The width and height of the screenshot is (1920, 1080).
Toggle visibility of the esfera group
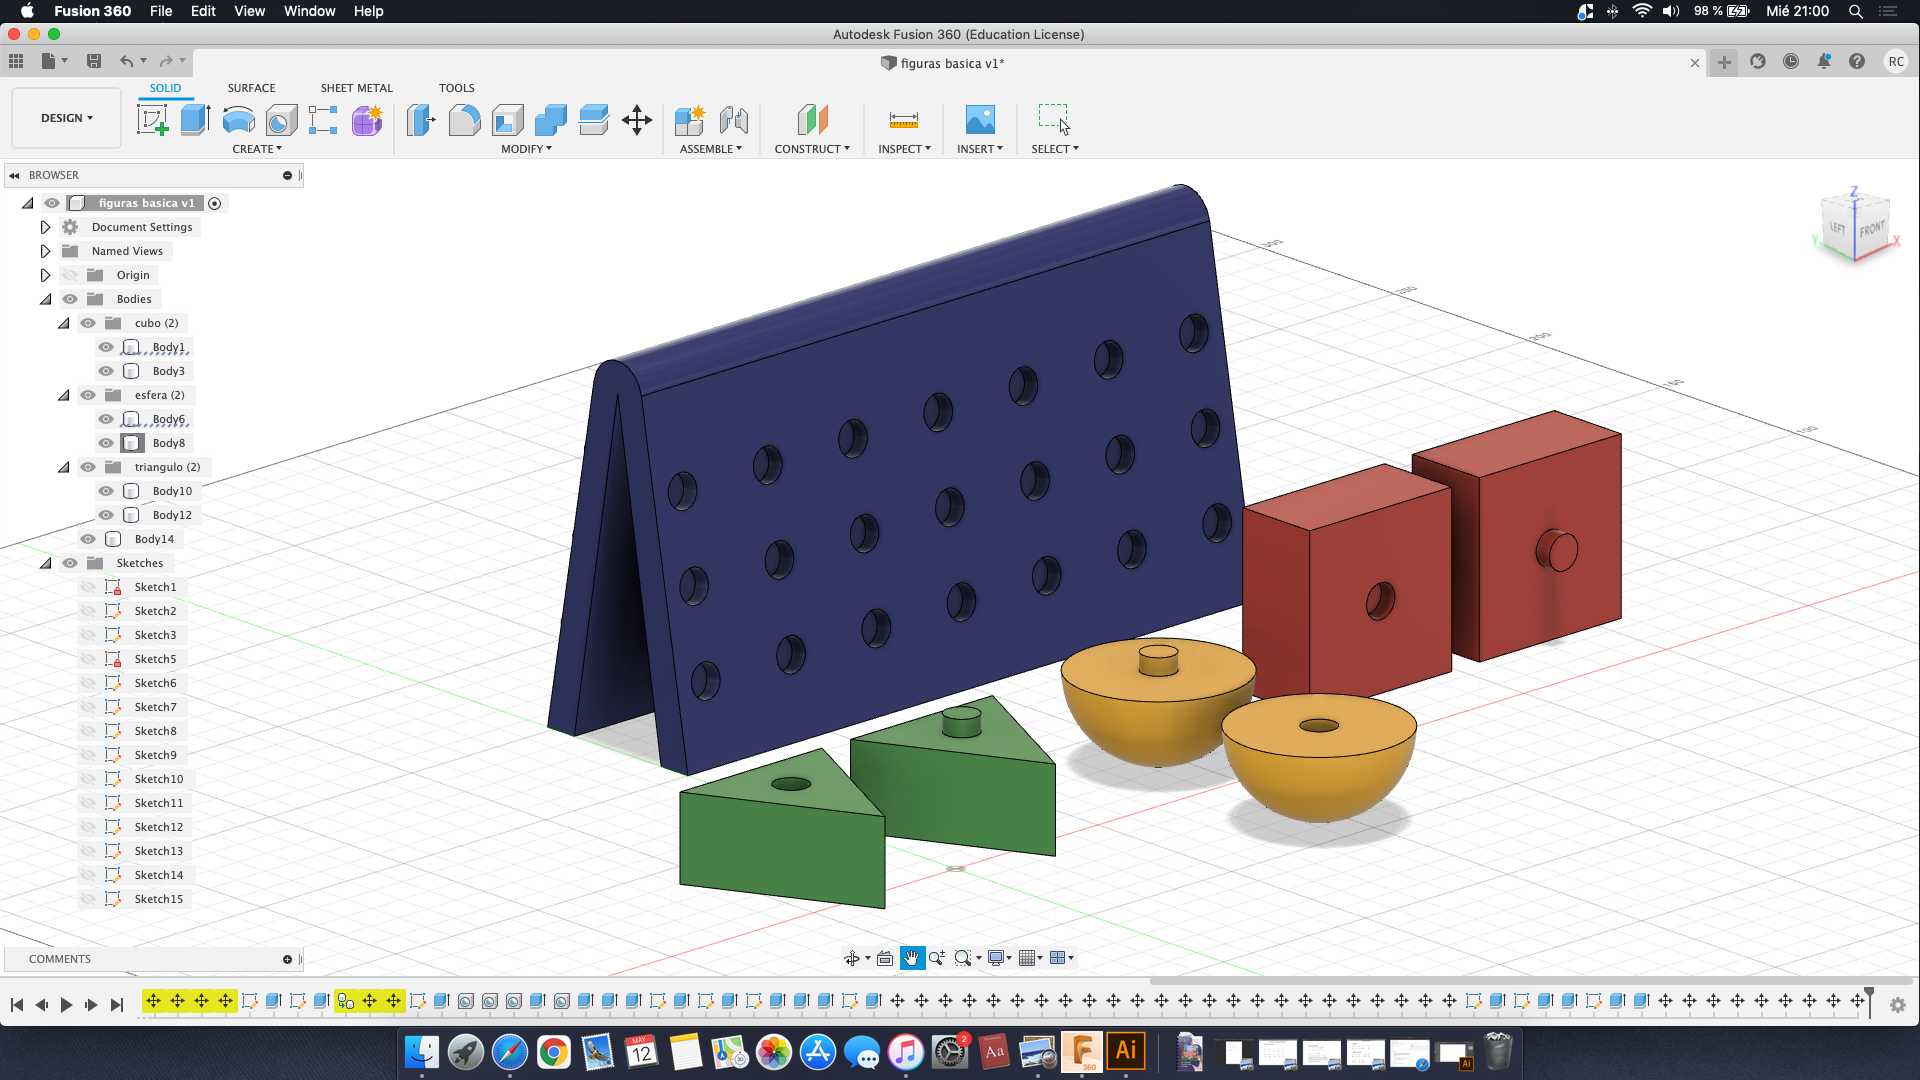(x=88, y=395)
